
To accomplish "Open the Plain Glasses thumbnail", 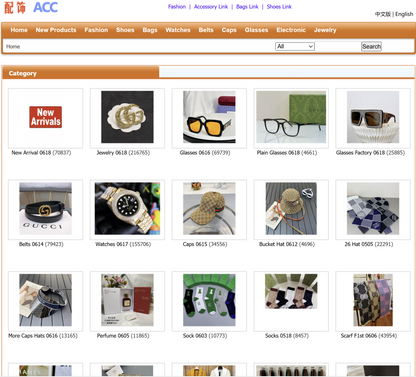I will pyautogui.click(x=291, y=118).
